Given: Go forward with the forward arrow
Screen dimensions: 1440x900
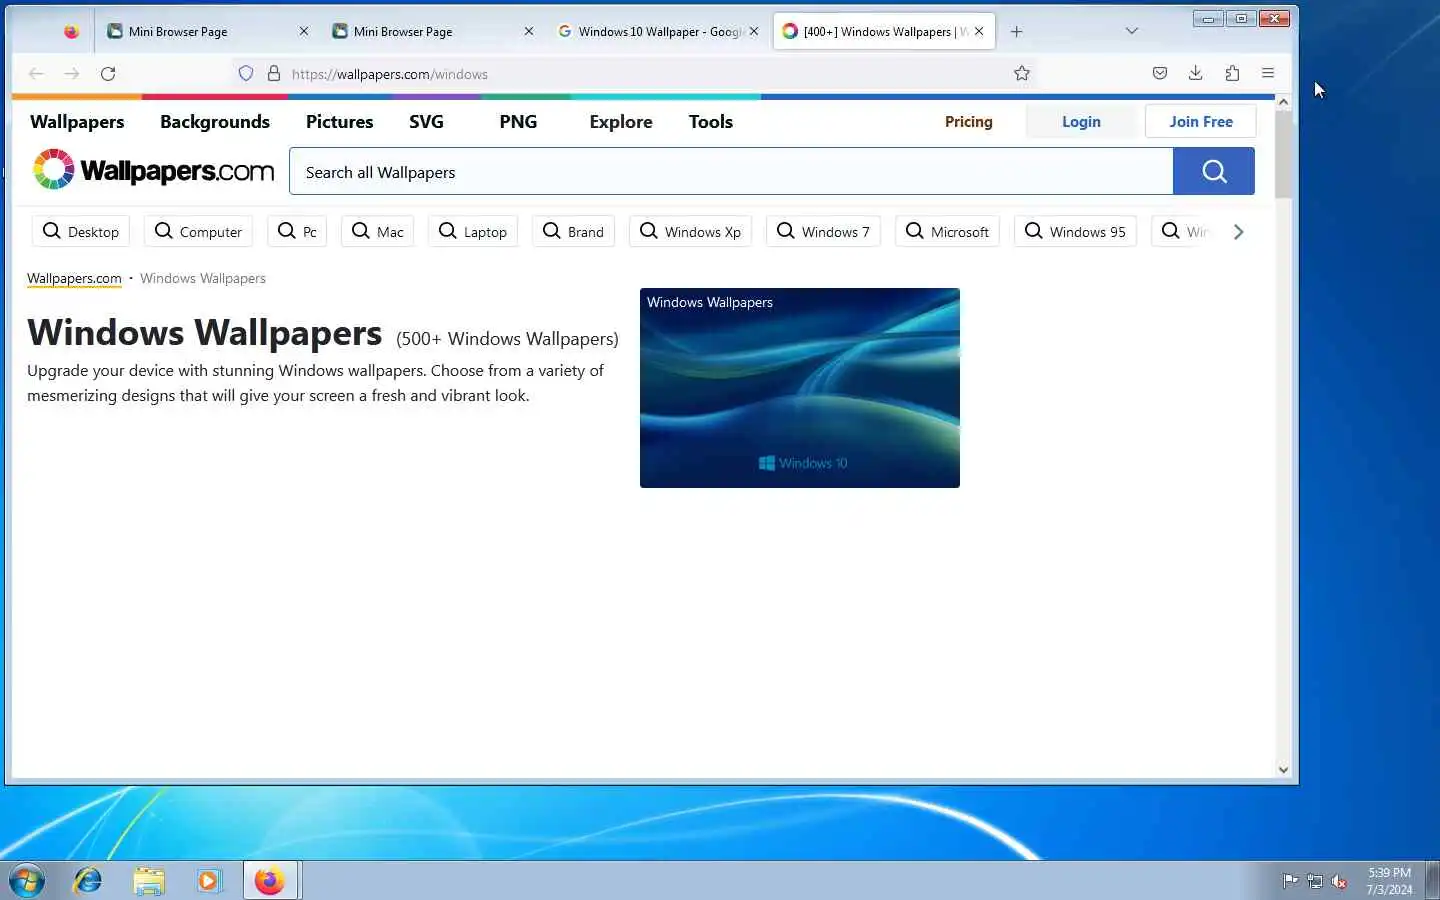Looking at the screenshot, I should pyautogui.click(x=72, y=73).
